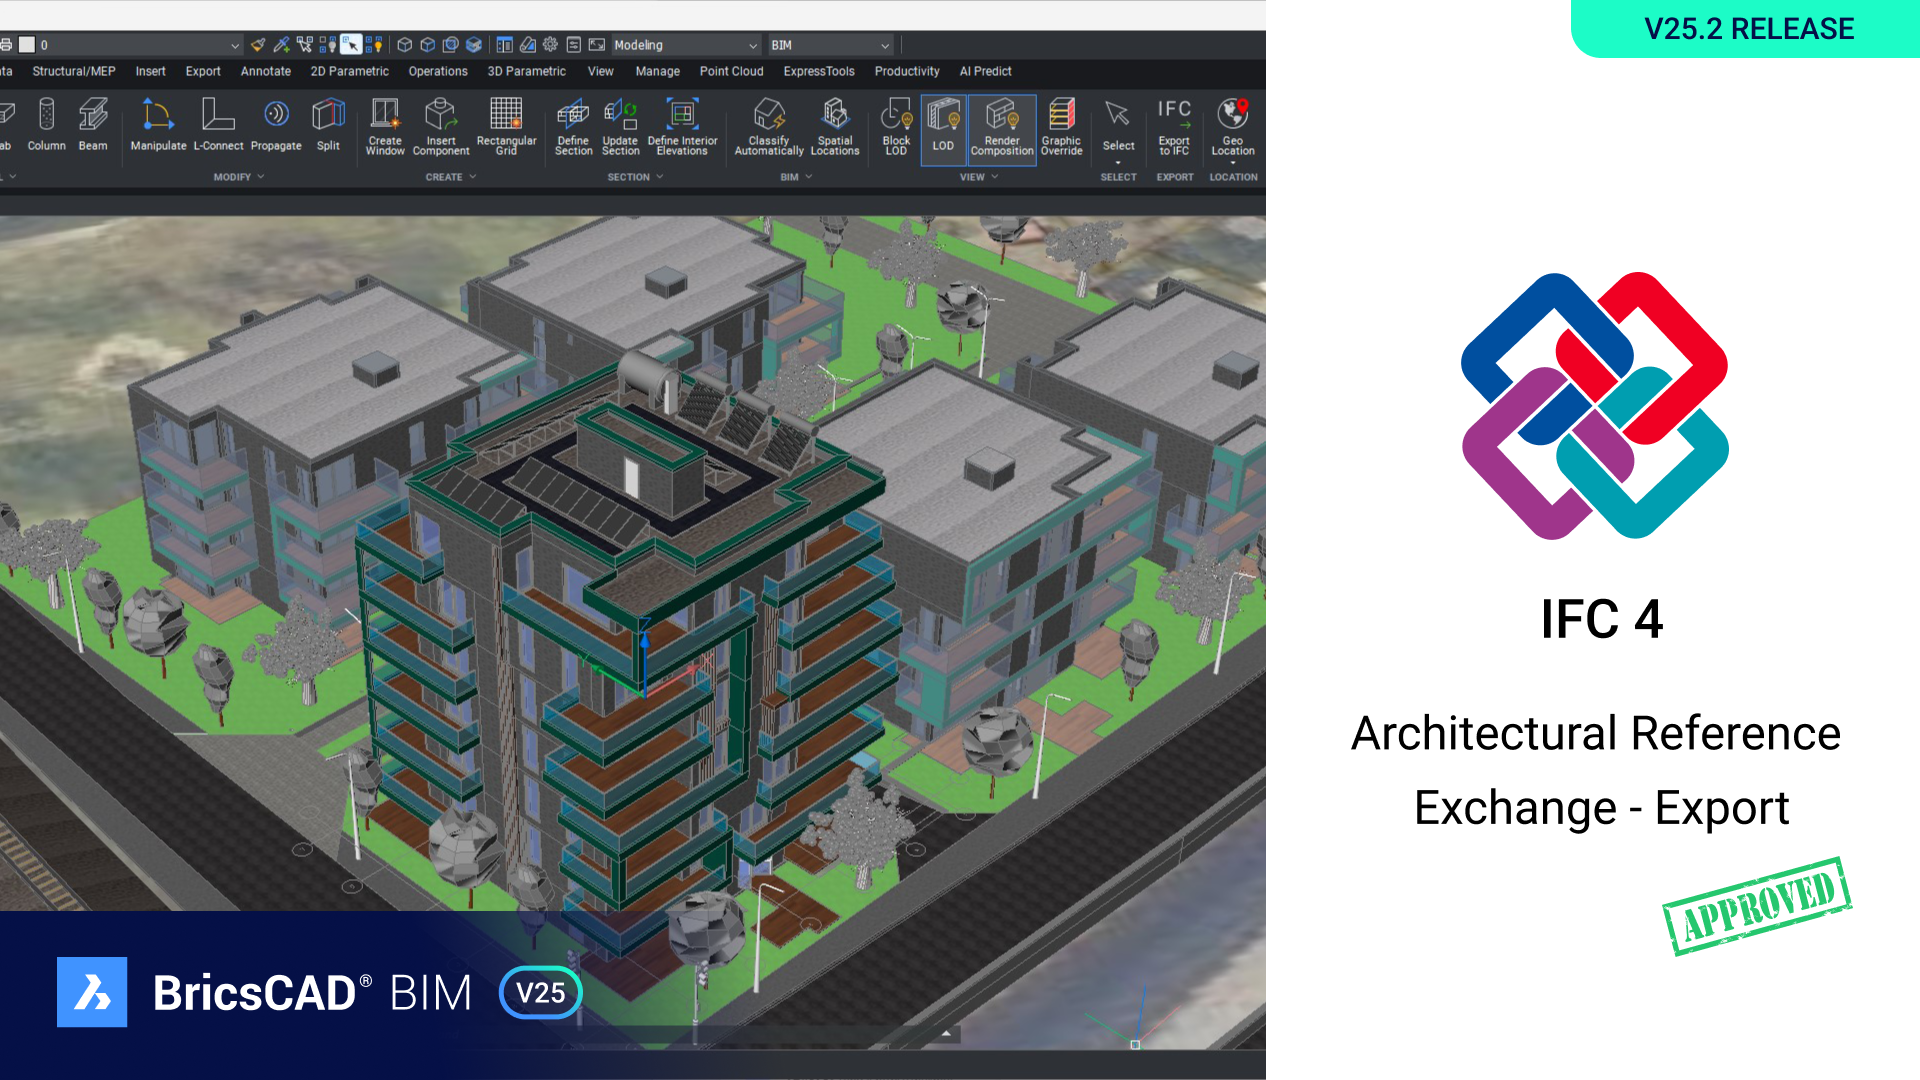Run Classify Automatically tool

click(768, 125)
